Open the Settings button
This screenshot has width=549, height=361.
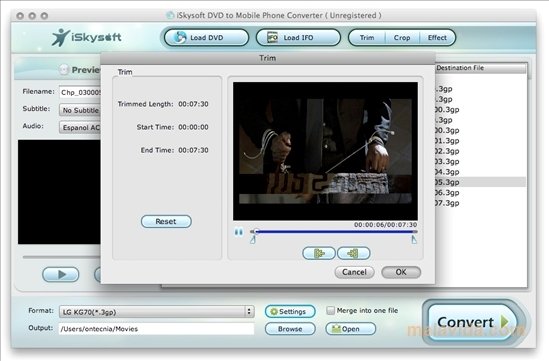pos(290,311)
